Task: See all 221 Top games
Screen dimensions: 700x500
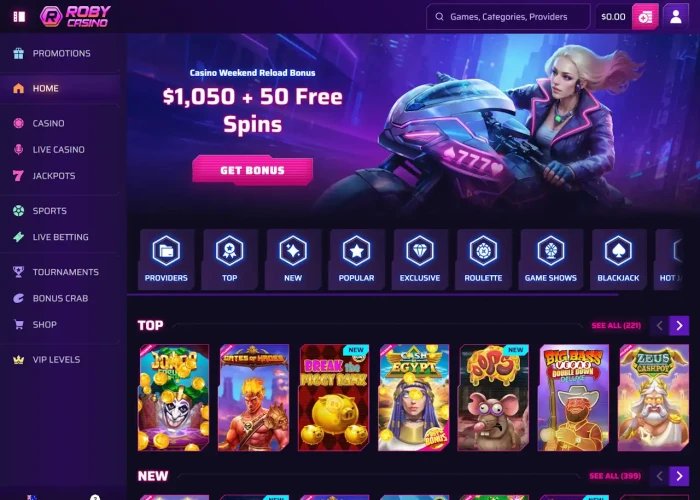Action: [x=616, y=325]
